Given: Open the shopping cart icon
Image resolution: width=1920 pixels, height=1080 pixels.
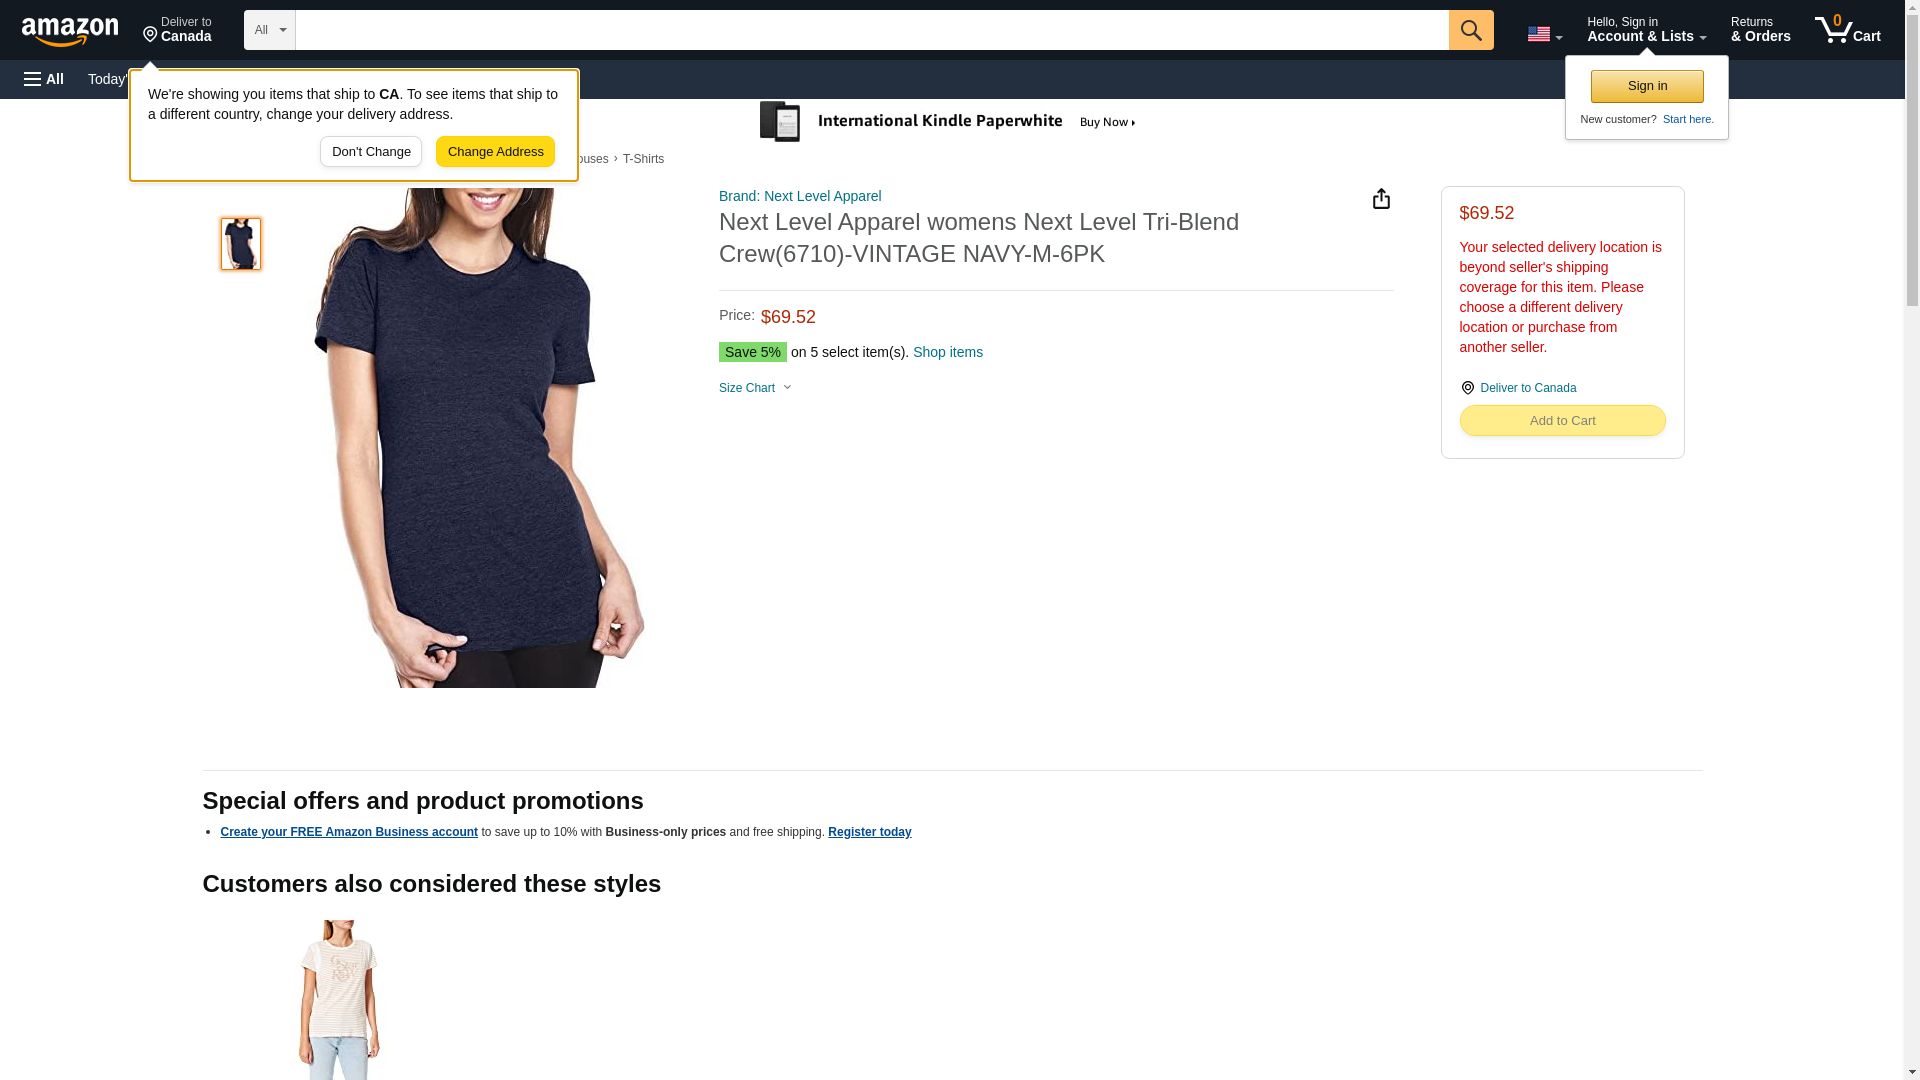Looking at the screenshot, I should click(1847, 30).
